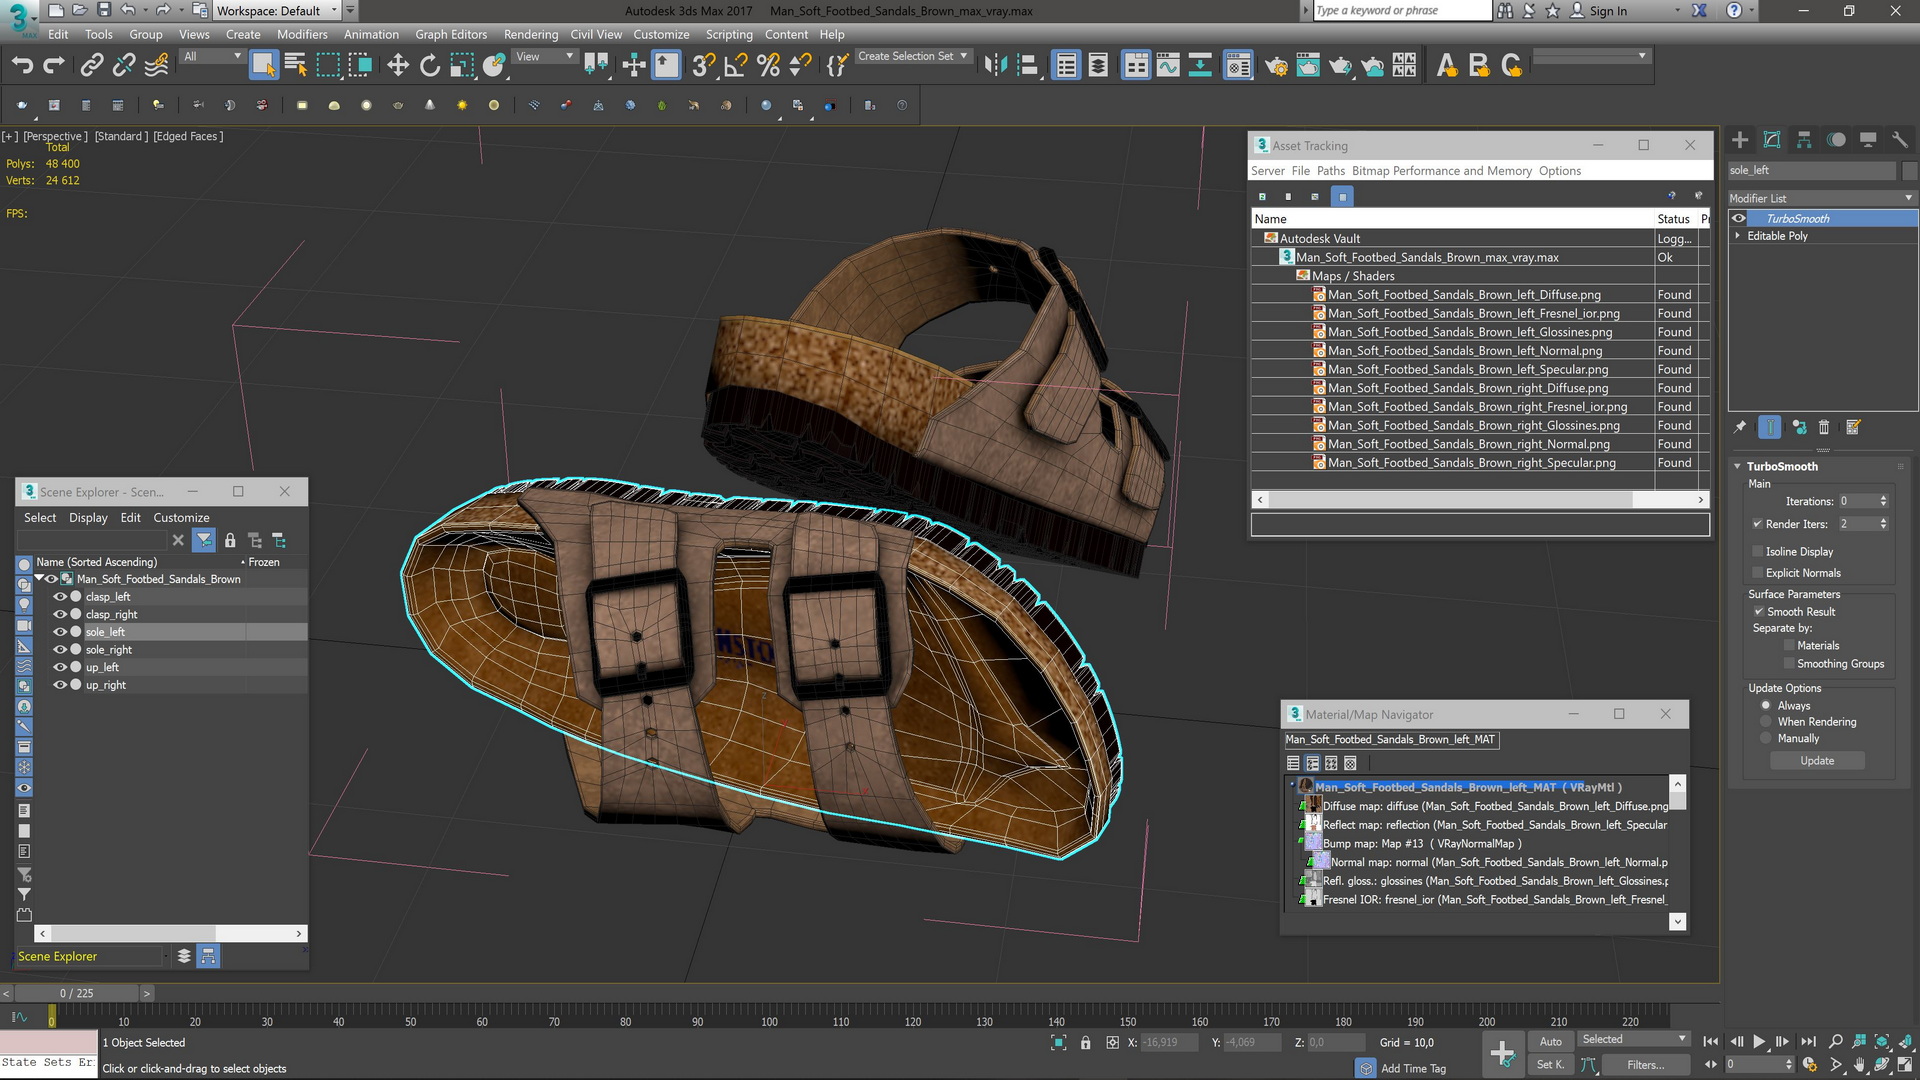Open the Rendering menu
Image resolution: width=1920 pixels, height=1080 pixels.
pyautogui.click(x=531, y=34)
